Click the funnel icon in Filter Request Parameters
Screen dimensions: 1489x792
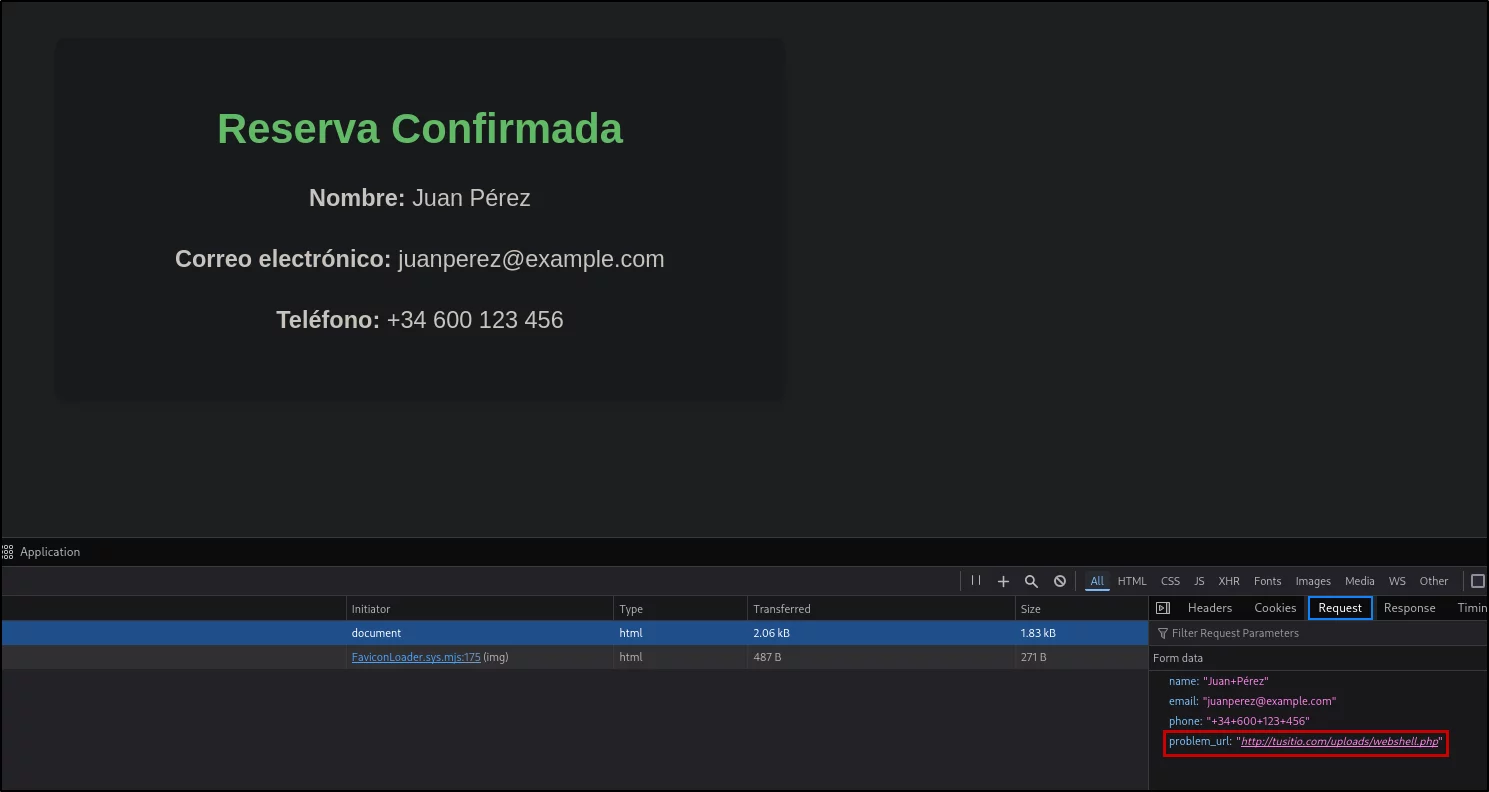point(1163,633)
